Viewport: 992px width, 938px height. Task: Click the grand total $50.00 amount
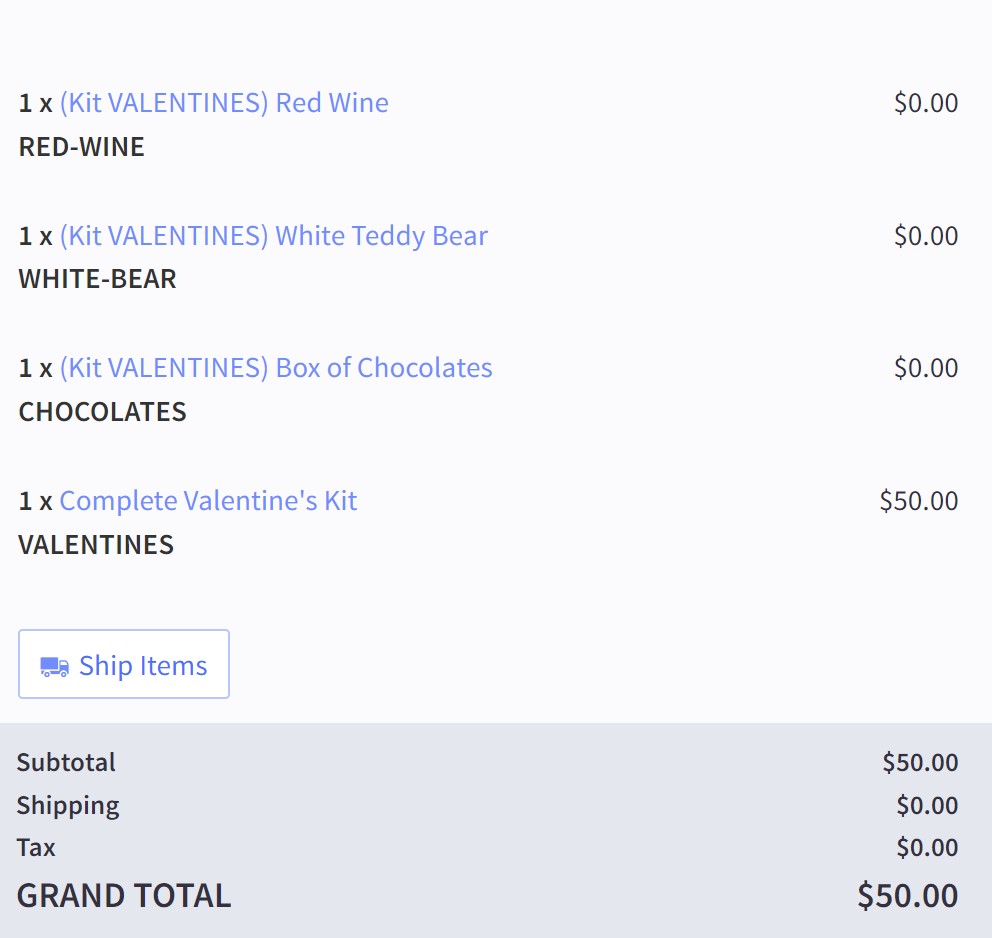[x=907, y=895]
